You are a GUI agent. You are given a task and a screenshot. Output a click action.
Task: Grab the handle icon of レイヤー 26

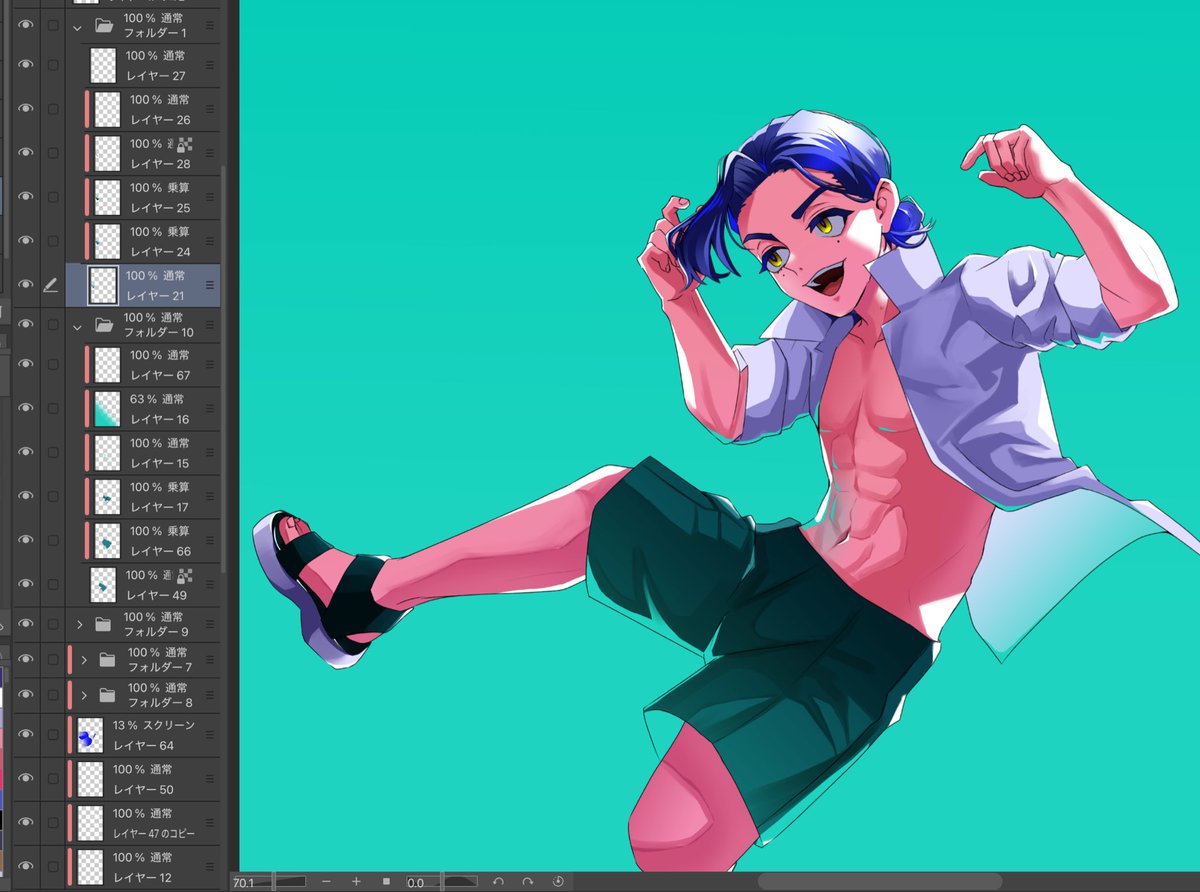(210, 109)
